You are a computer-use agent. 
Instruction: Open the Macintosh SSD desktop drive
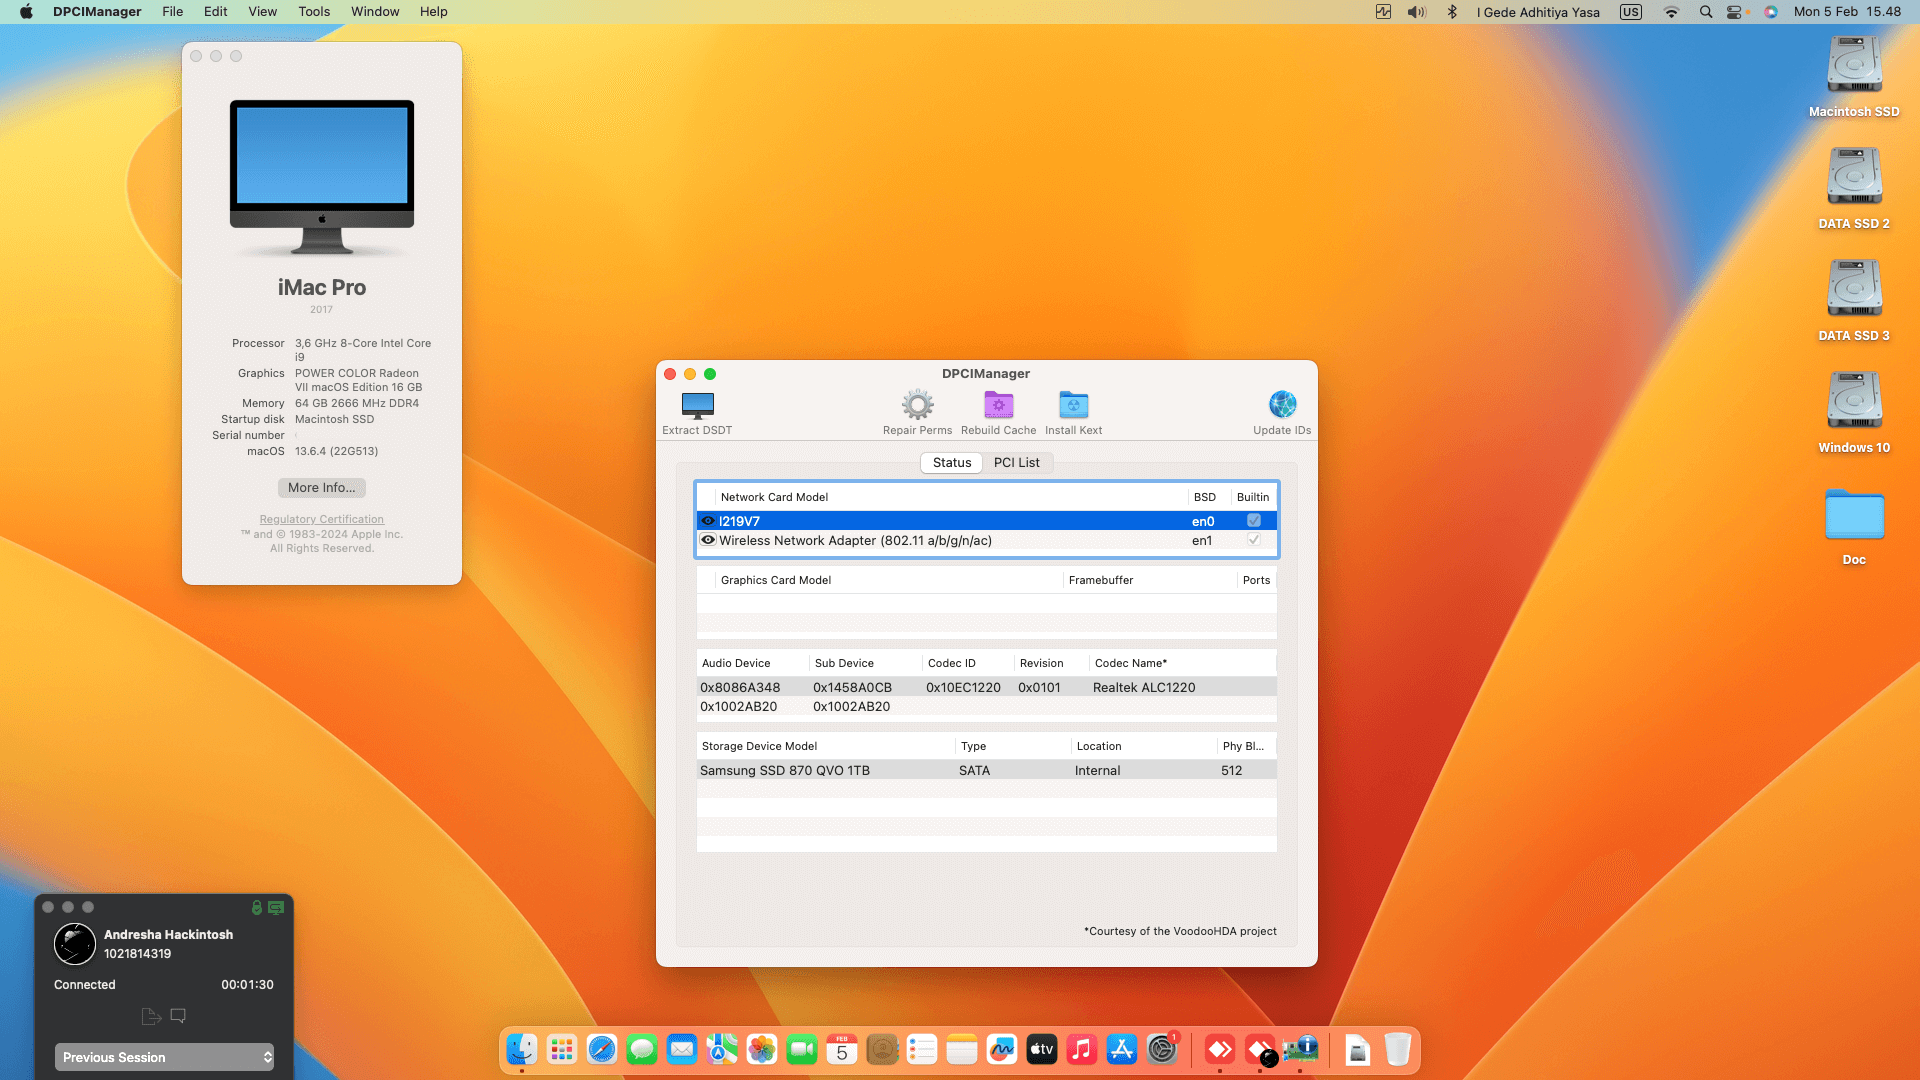point(1853,65)
